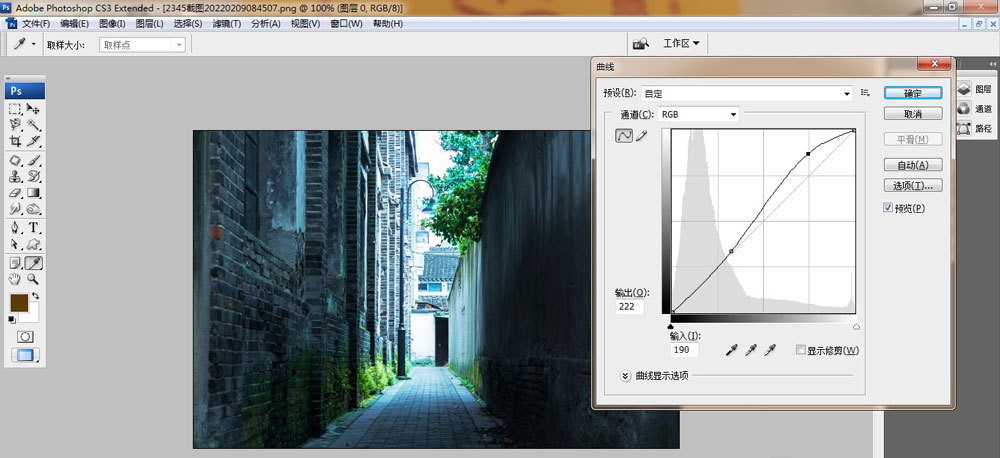Screen dimensions: 1000x458
Task: Open the 图层 (Layers) panel icon
Action: 975,89
